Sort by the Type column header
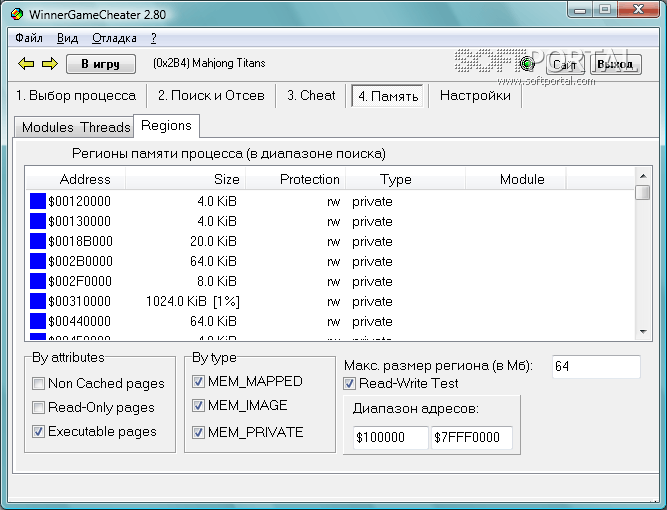 405,179
